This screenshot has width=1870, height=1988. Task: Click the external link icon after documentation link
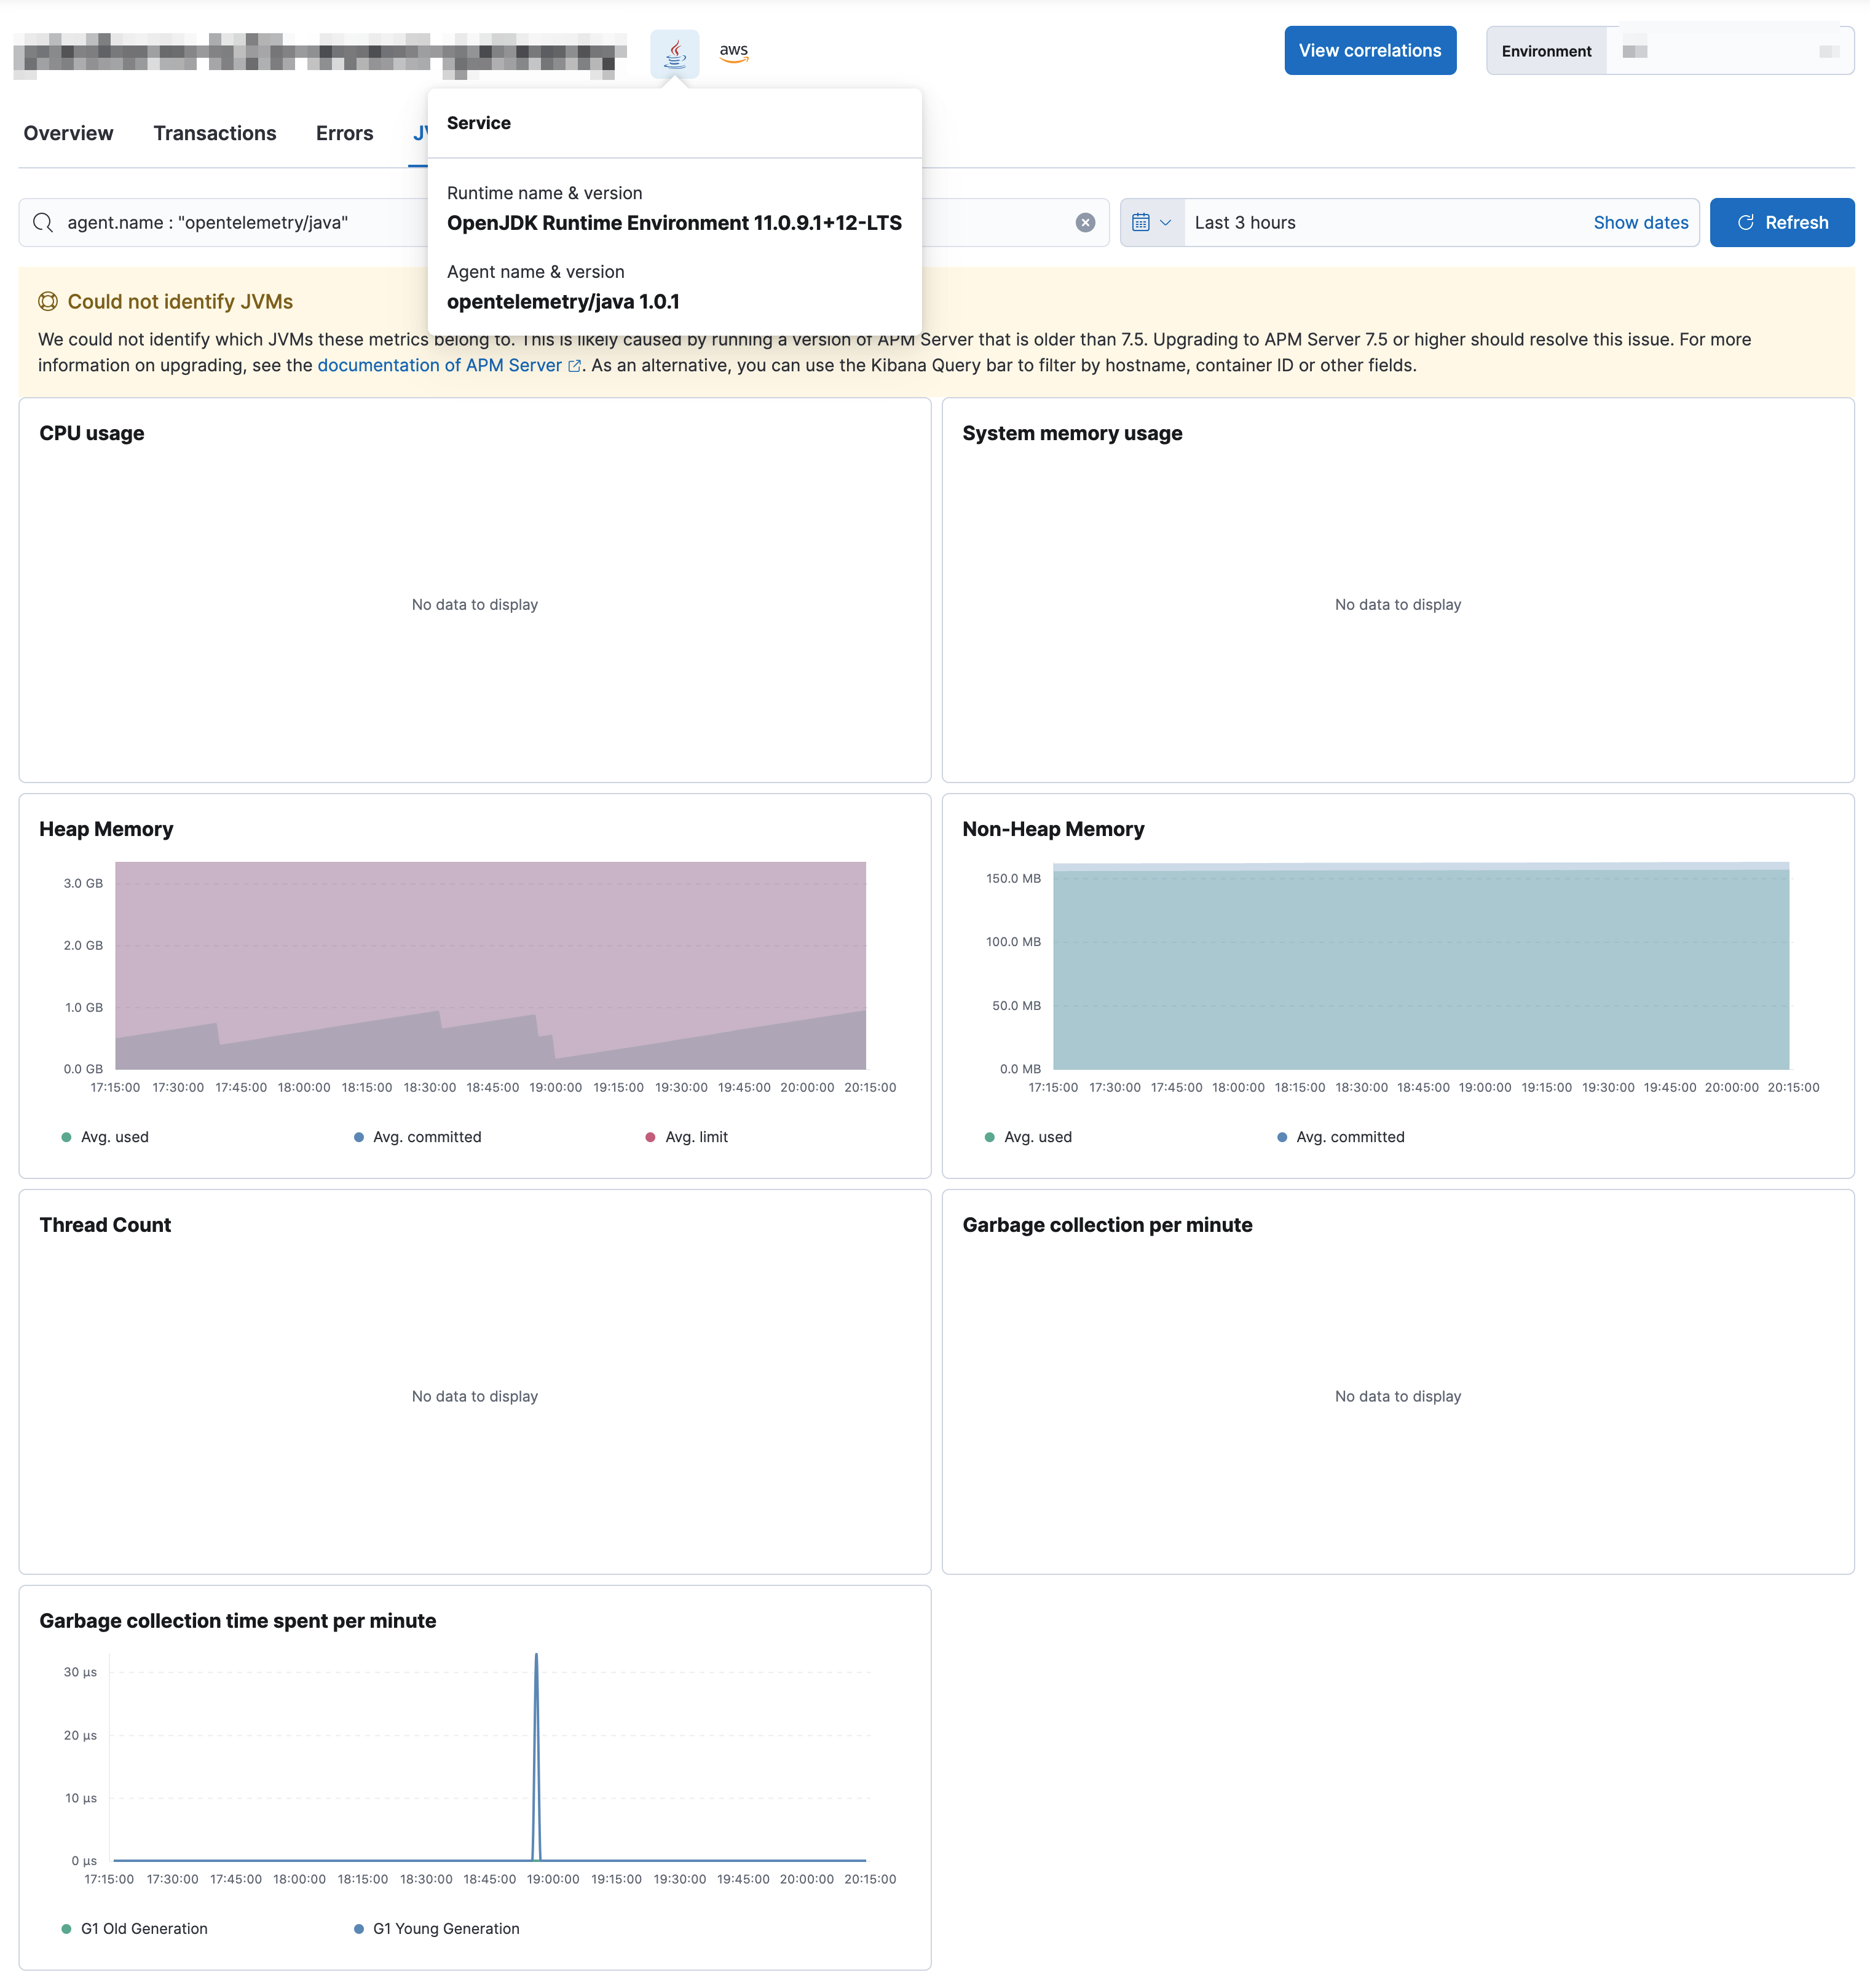(x=574, y=366)
